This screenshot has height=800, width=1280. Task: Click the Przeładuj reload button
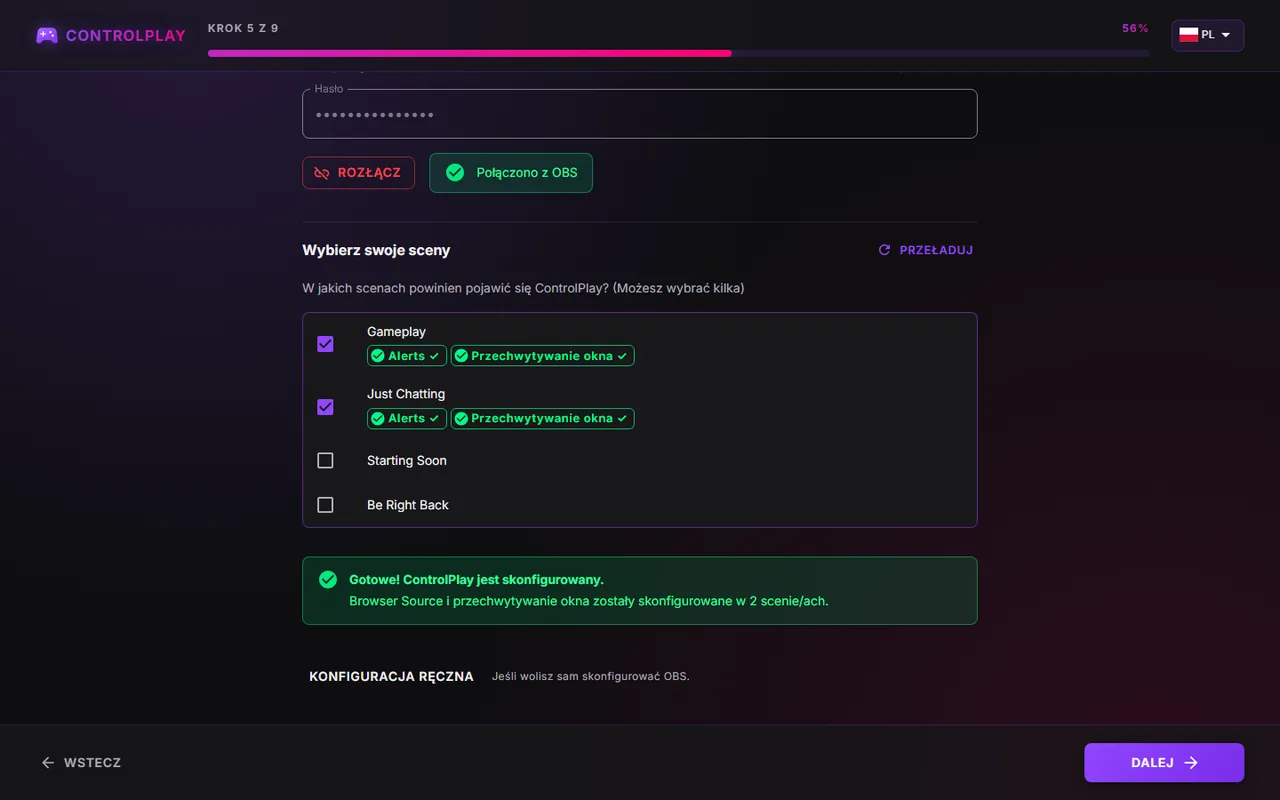click(x=925, y=250)
